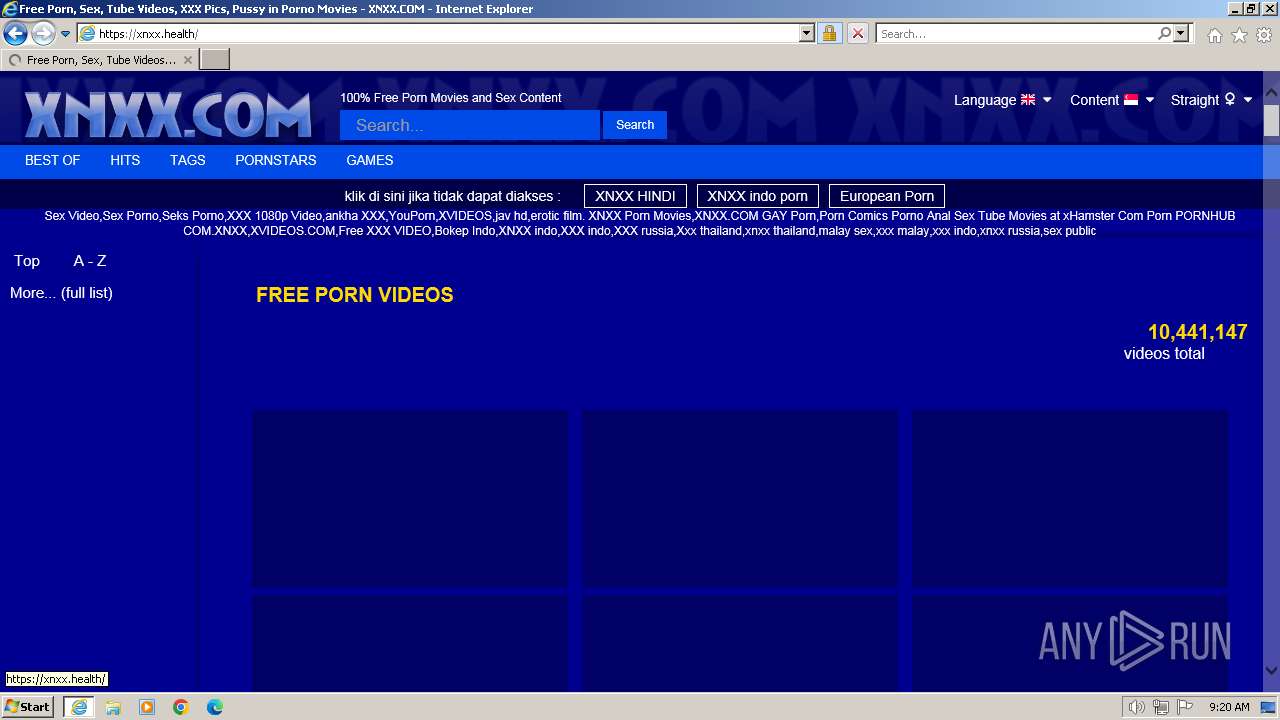
Task: Click the Internet Explorer search box
Action: (1016, 34)
